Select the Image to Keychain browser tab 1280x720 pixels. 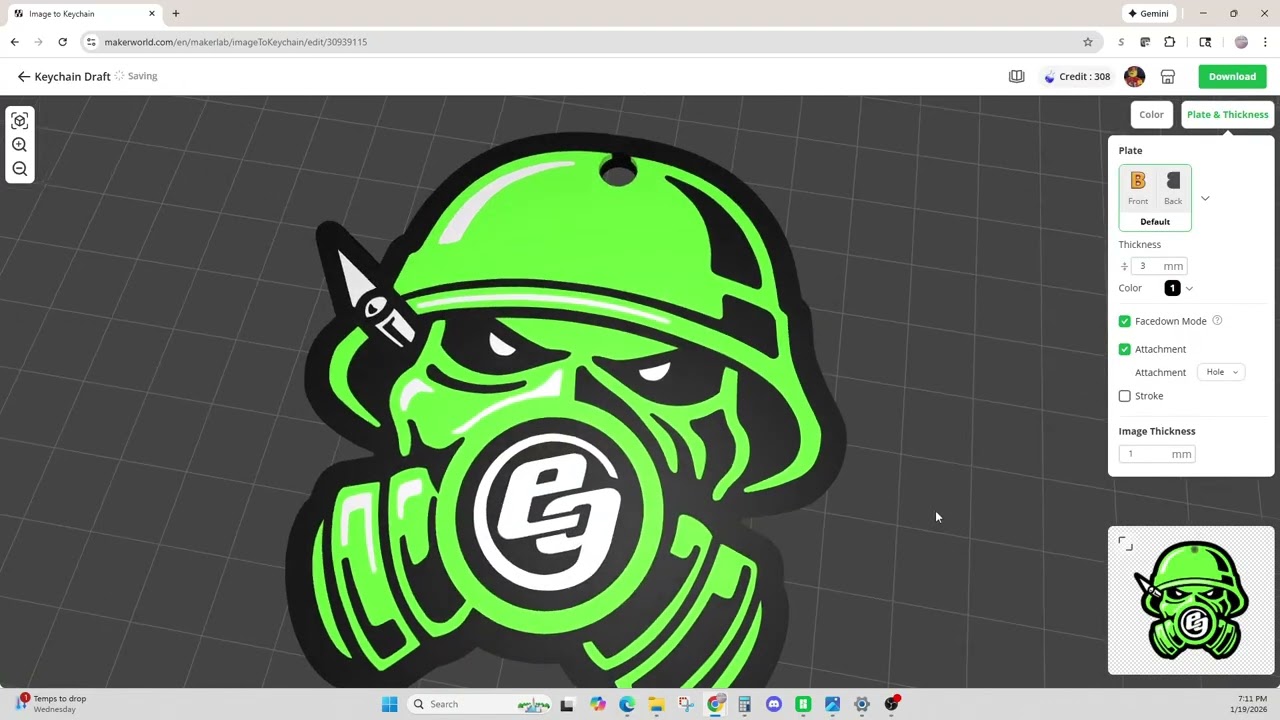pyautogui.click(x=85, y=14)
